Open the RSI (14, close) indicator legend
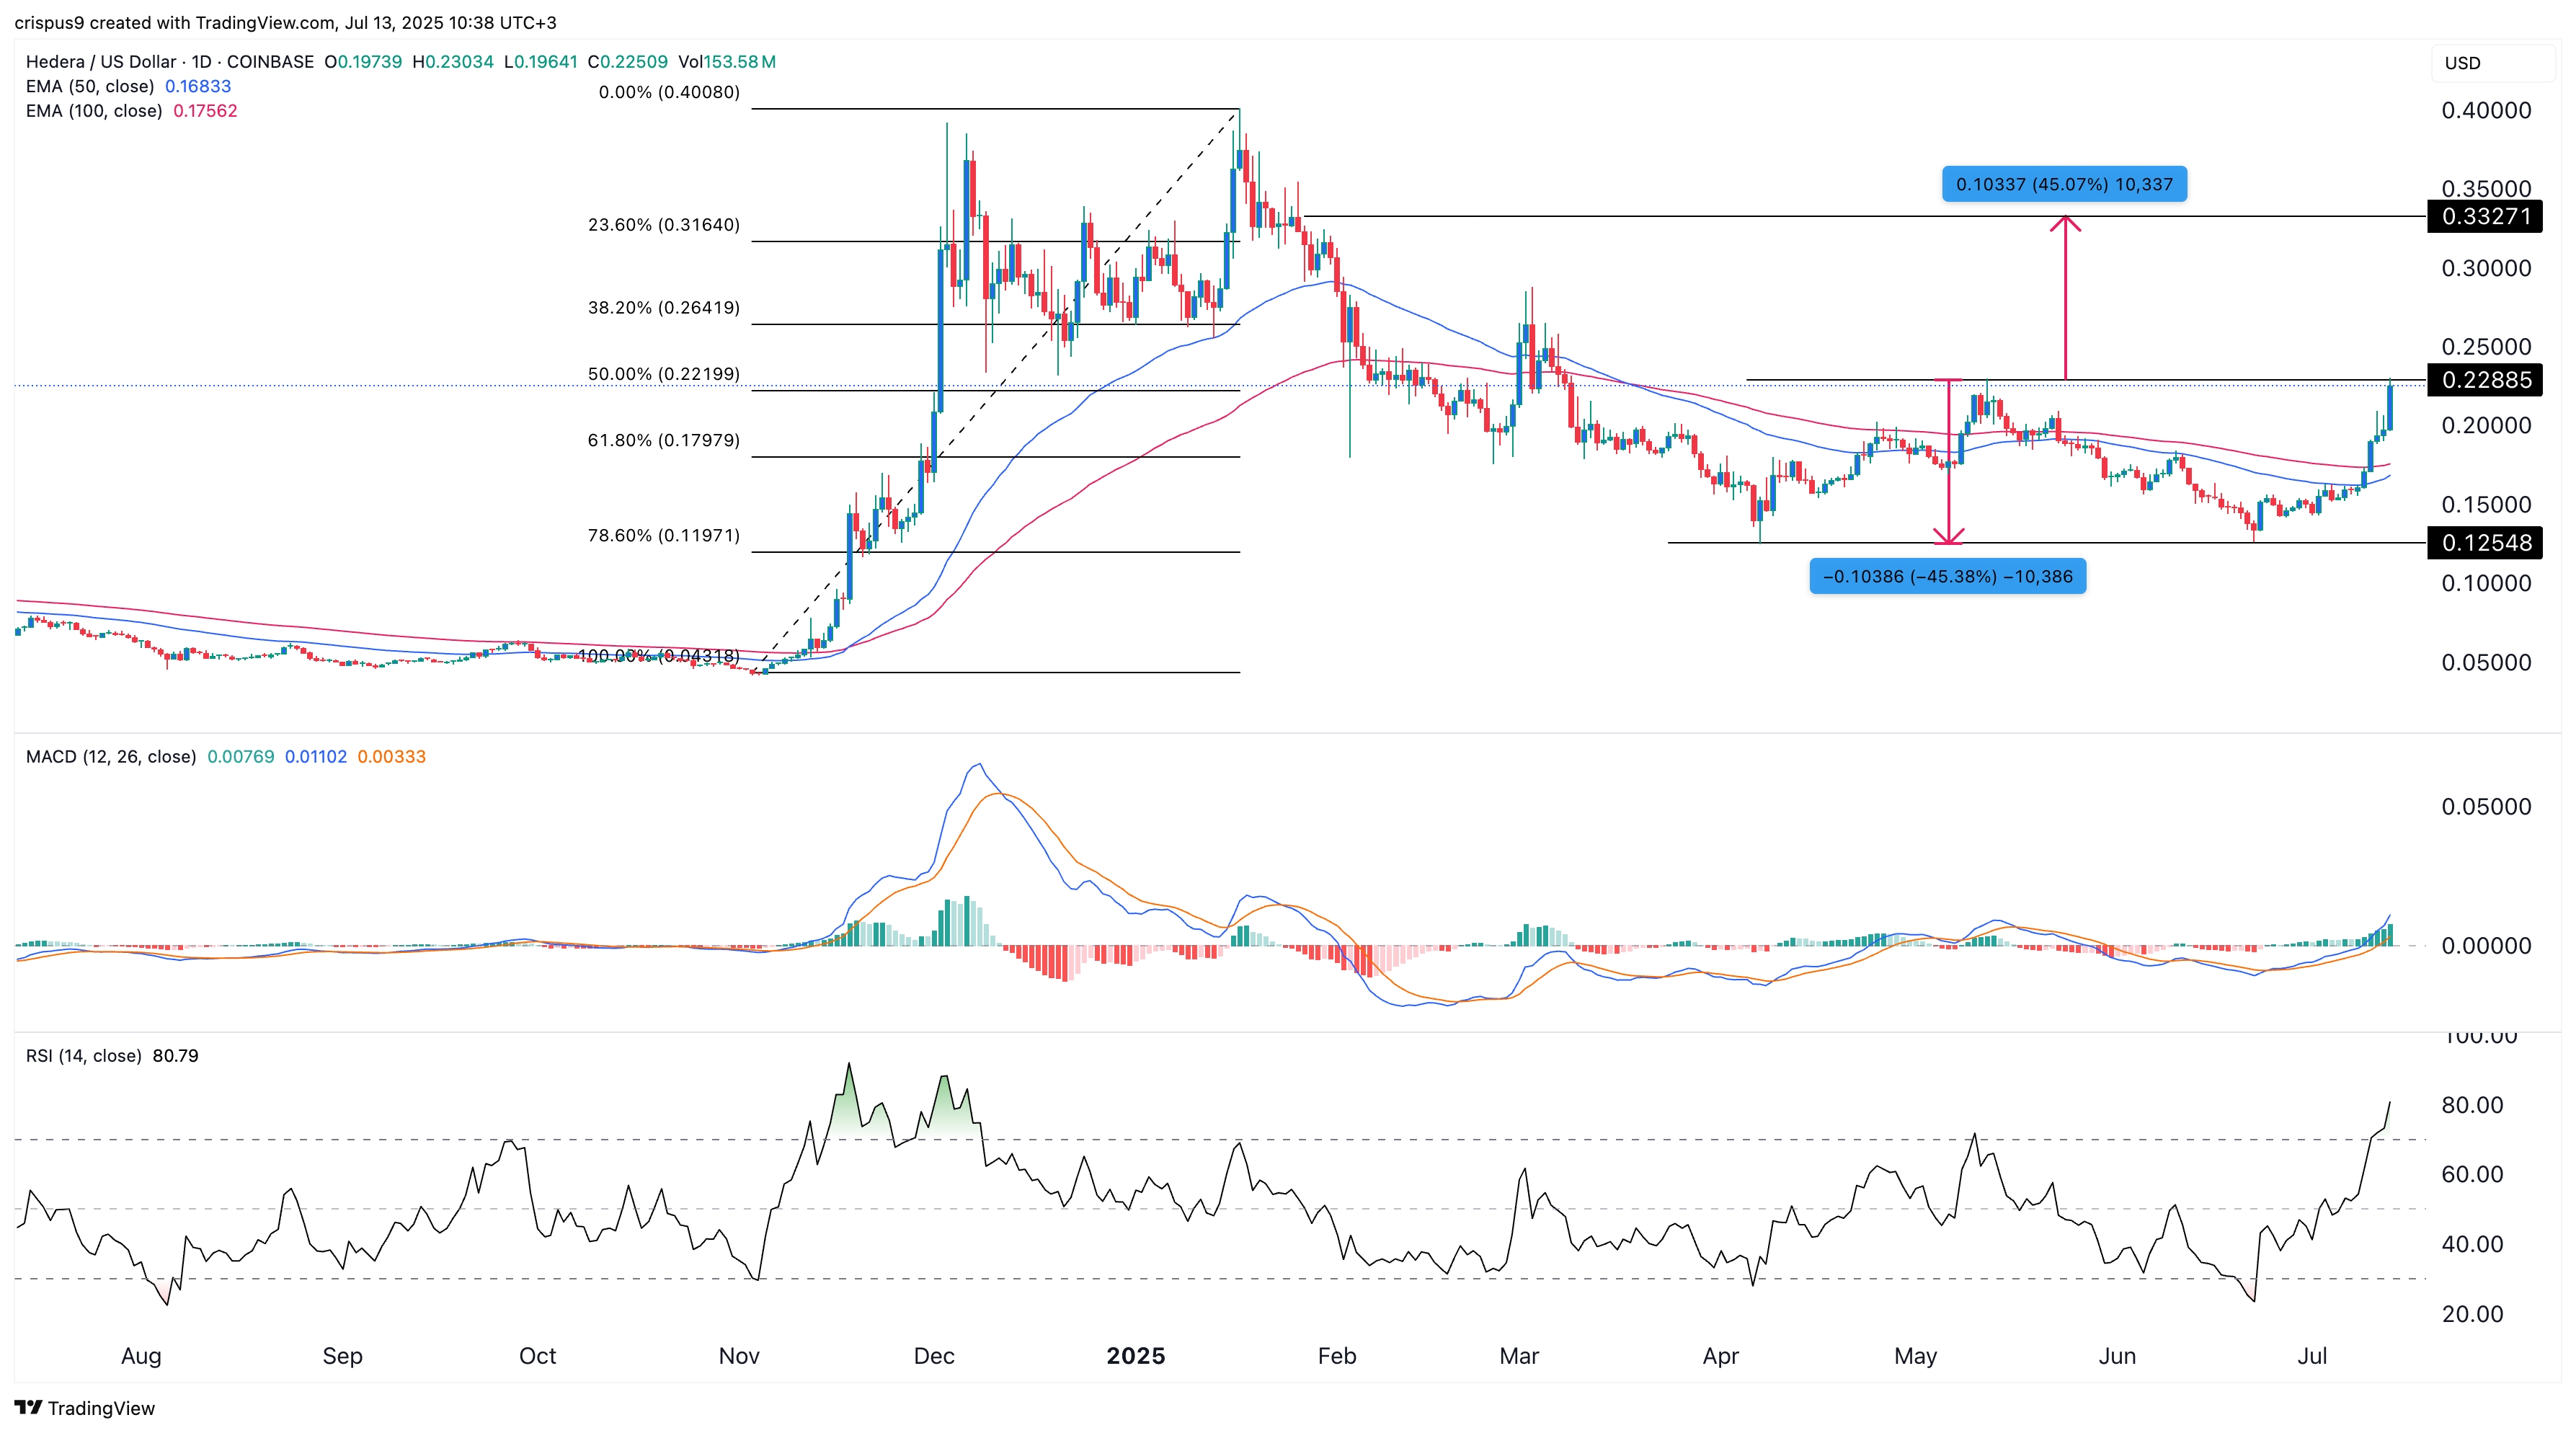Viewport: 2576px width, 1433px height. pos(83,1056)
